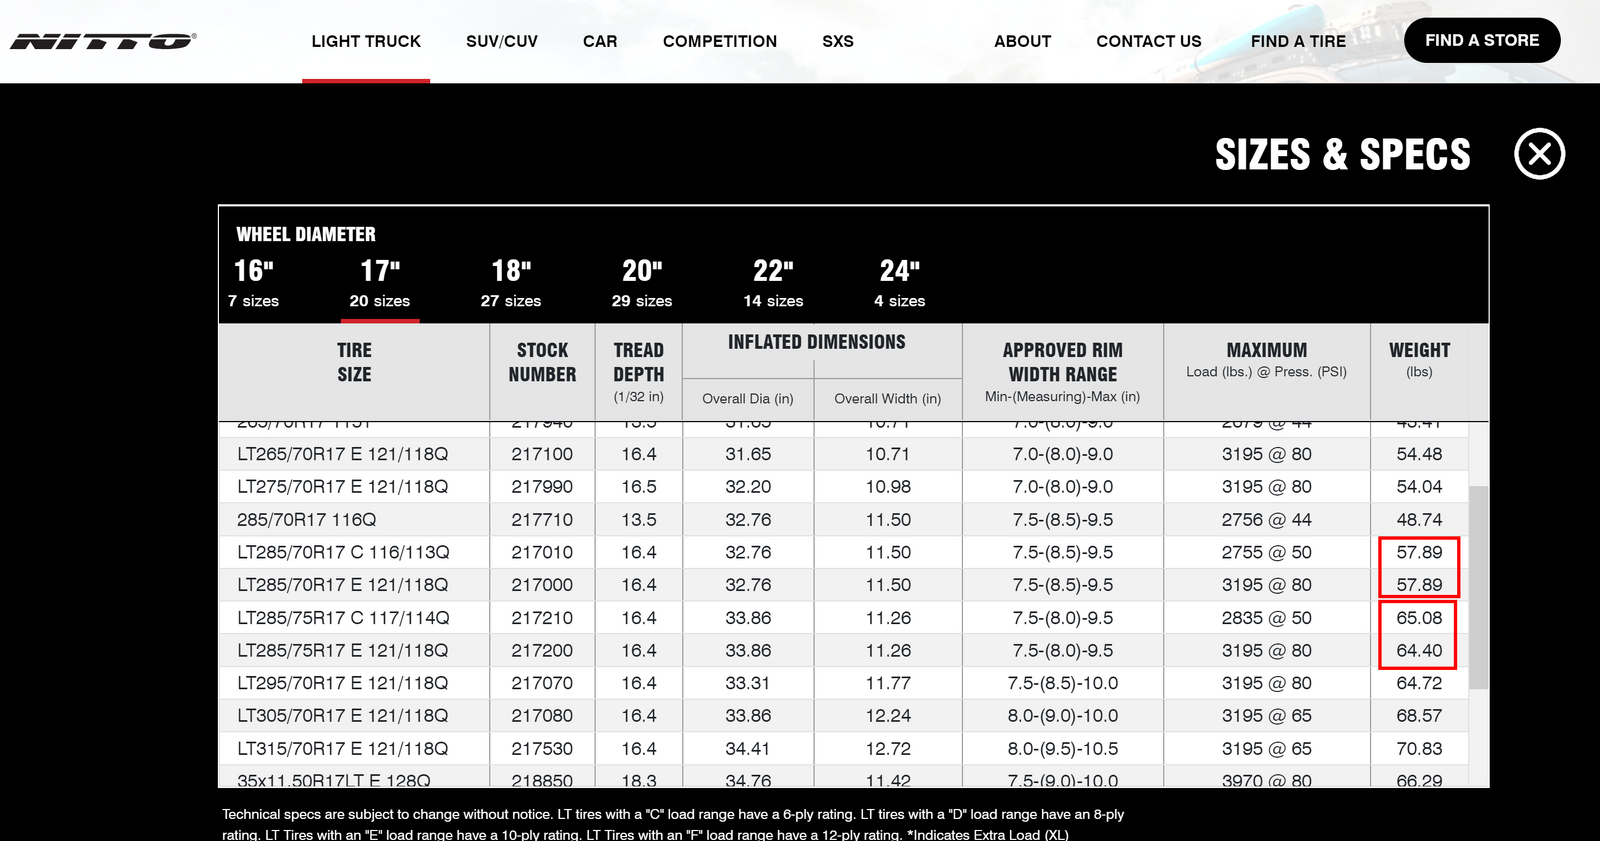Click max load value 2756 @ 44
This screenshot has height=841, width=1600.
click(1267, 520)
